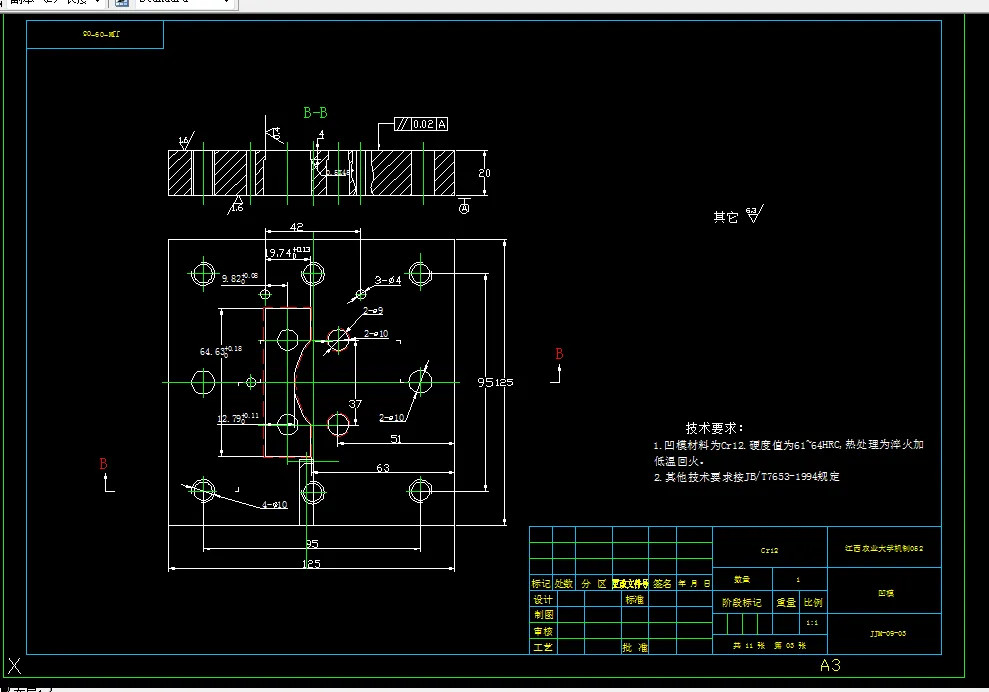This screenshot has height=692, width=989.
Task: Select the 年 月 日 header cell
Action: (694, 584)
